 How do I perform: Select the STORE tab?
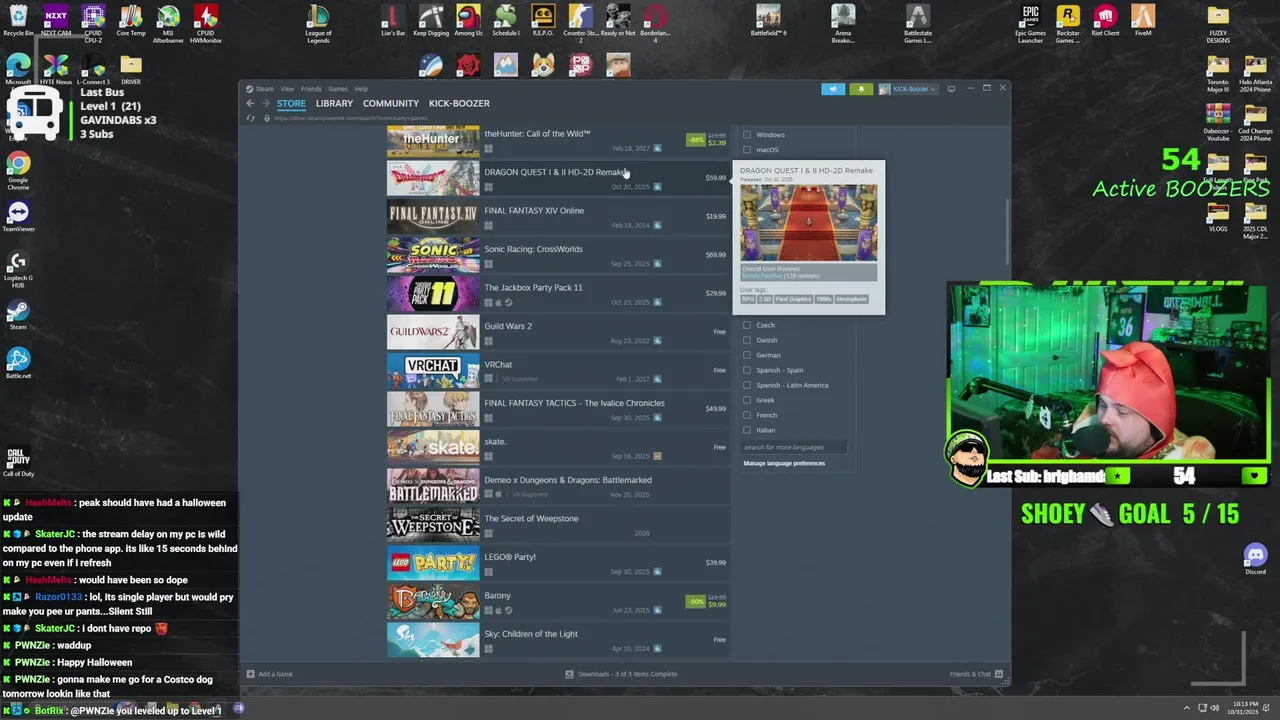click(x=291, y=103)
